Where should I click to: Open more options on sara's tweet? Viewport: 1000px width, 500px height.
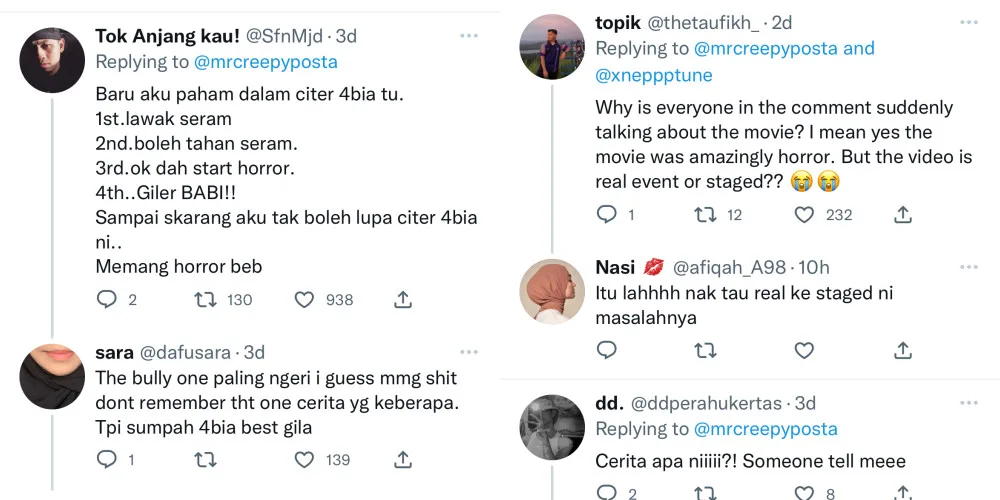pos(469,352)
